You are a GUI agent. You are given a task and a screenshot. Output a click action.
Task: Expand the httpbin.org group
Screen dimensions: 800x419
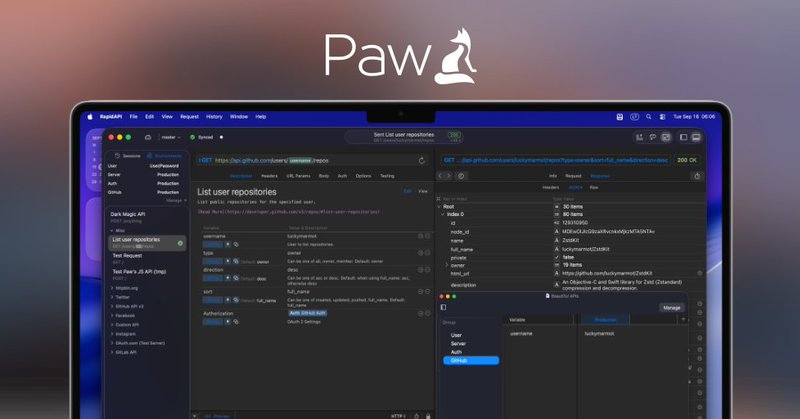tap(112, 288)
